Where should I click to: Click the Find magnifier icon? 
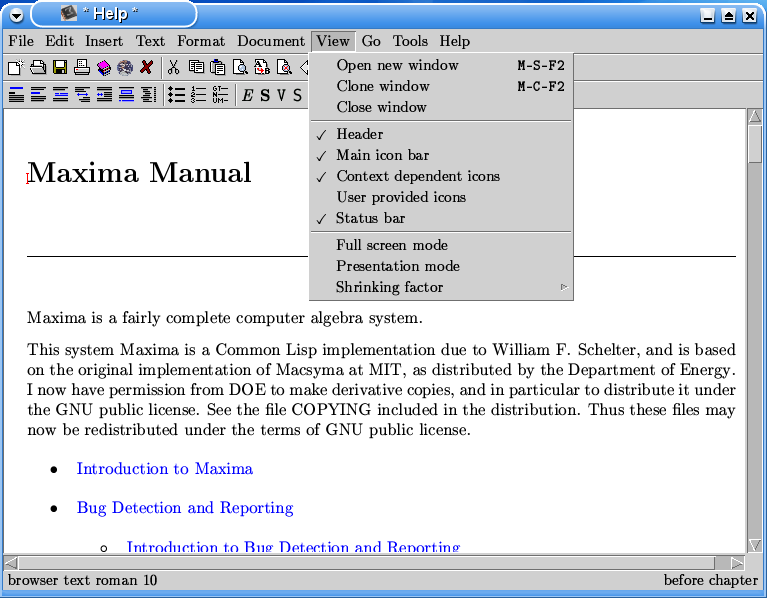tap(240, 67)
